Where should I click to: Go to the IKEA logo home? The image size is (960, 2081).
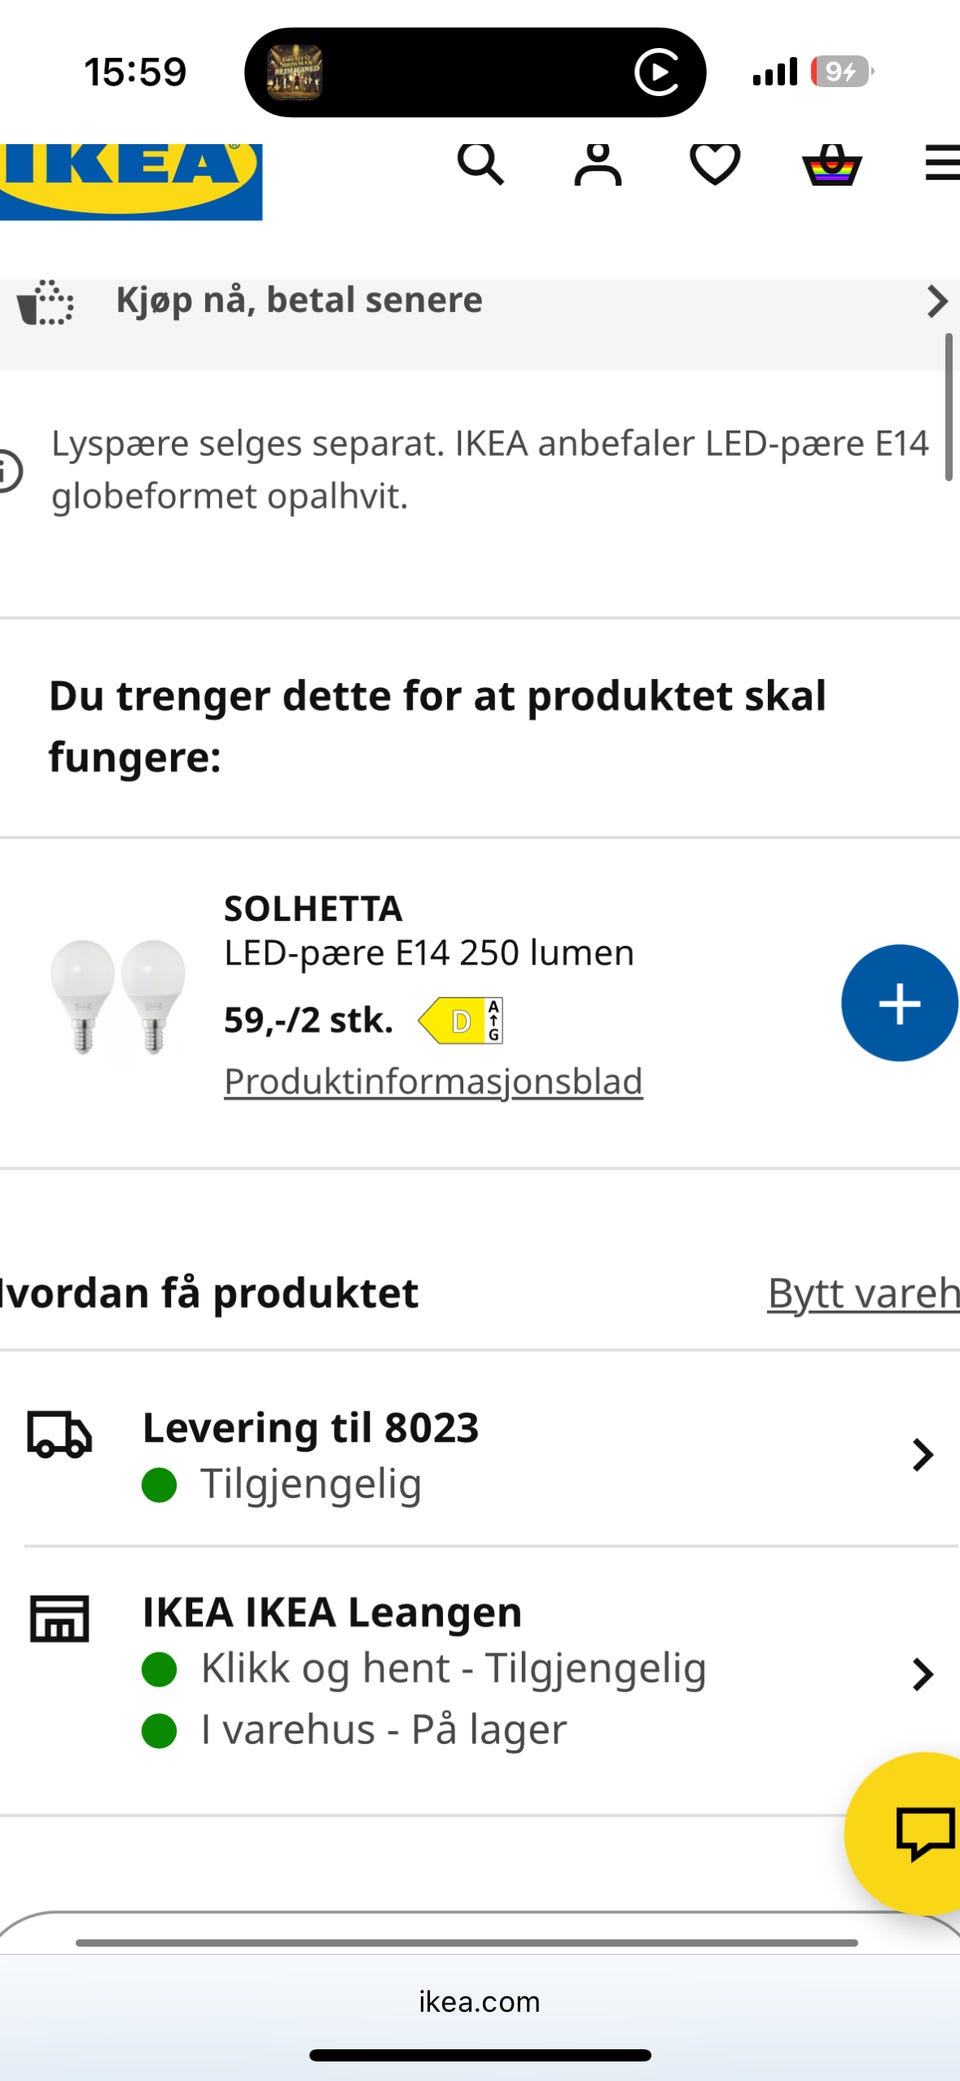point(130,180)
